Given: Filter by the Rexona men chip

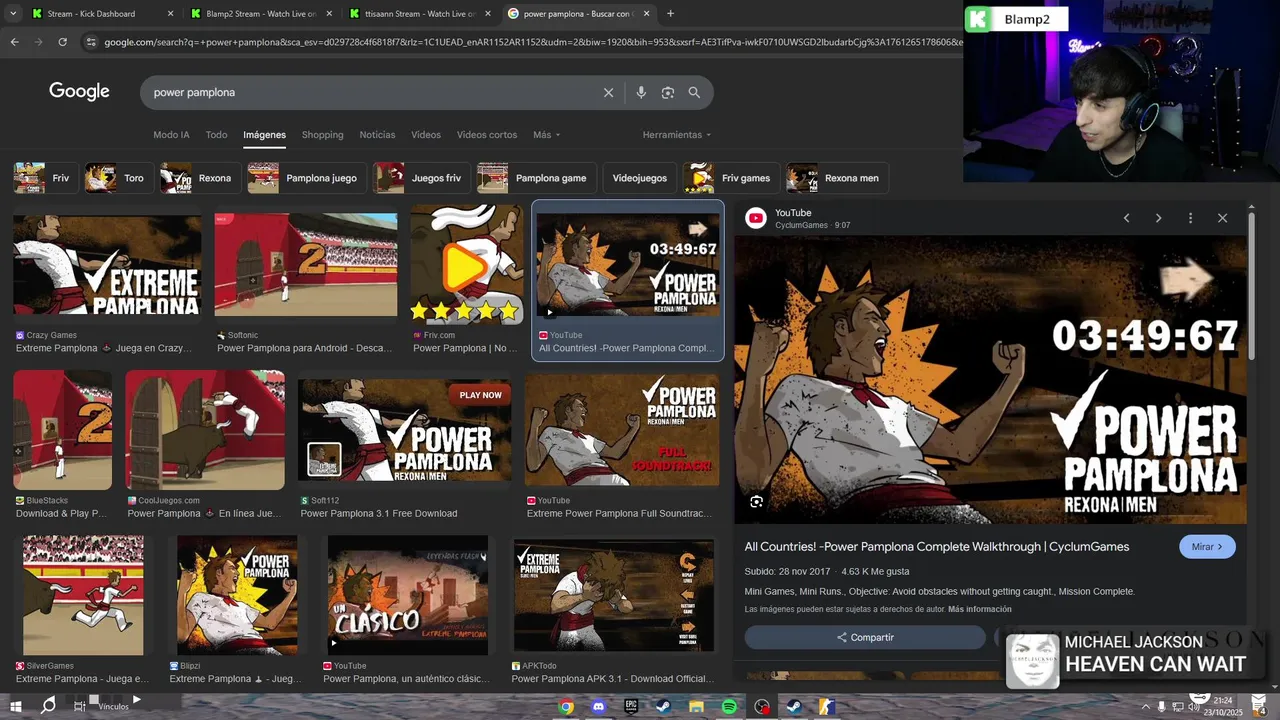Looking at the screenshot, I should pos(837,178).
